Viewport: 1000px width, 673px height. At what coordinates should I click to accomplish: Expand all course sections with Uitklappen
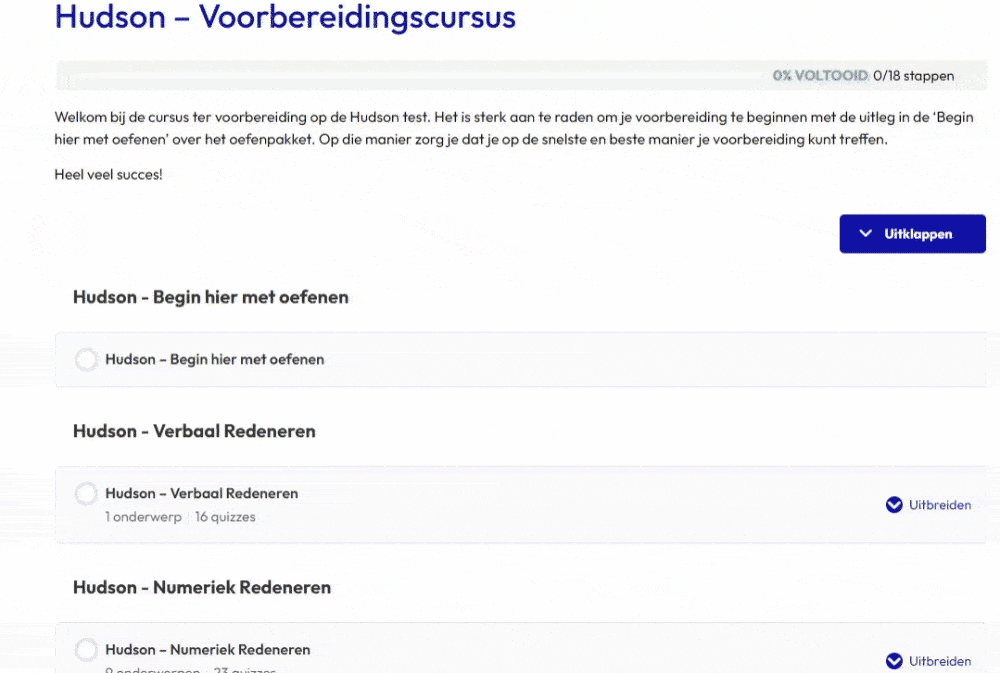point(912,233)
